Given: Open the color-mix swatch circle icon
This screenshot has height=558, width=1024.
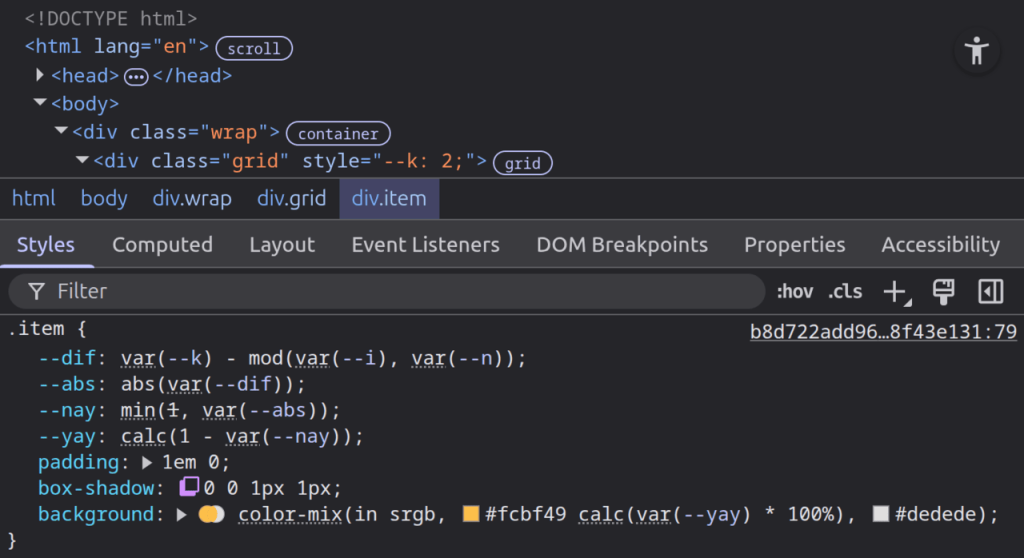Looking at the screenshot, I should point(212,514).
